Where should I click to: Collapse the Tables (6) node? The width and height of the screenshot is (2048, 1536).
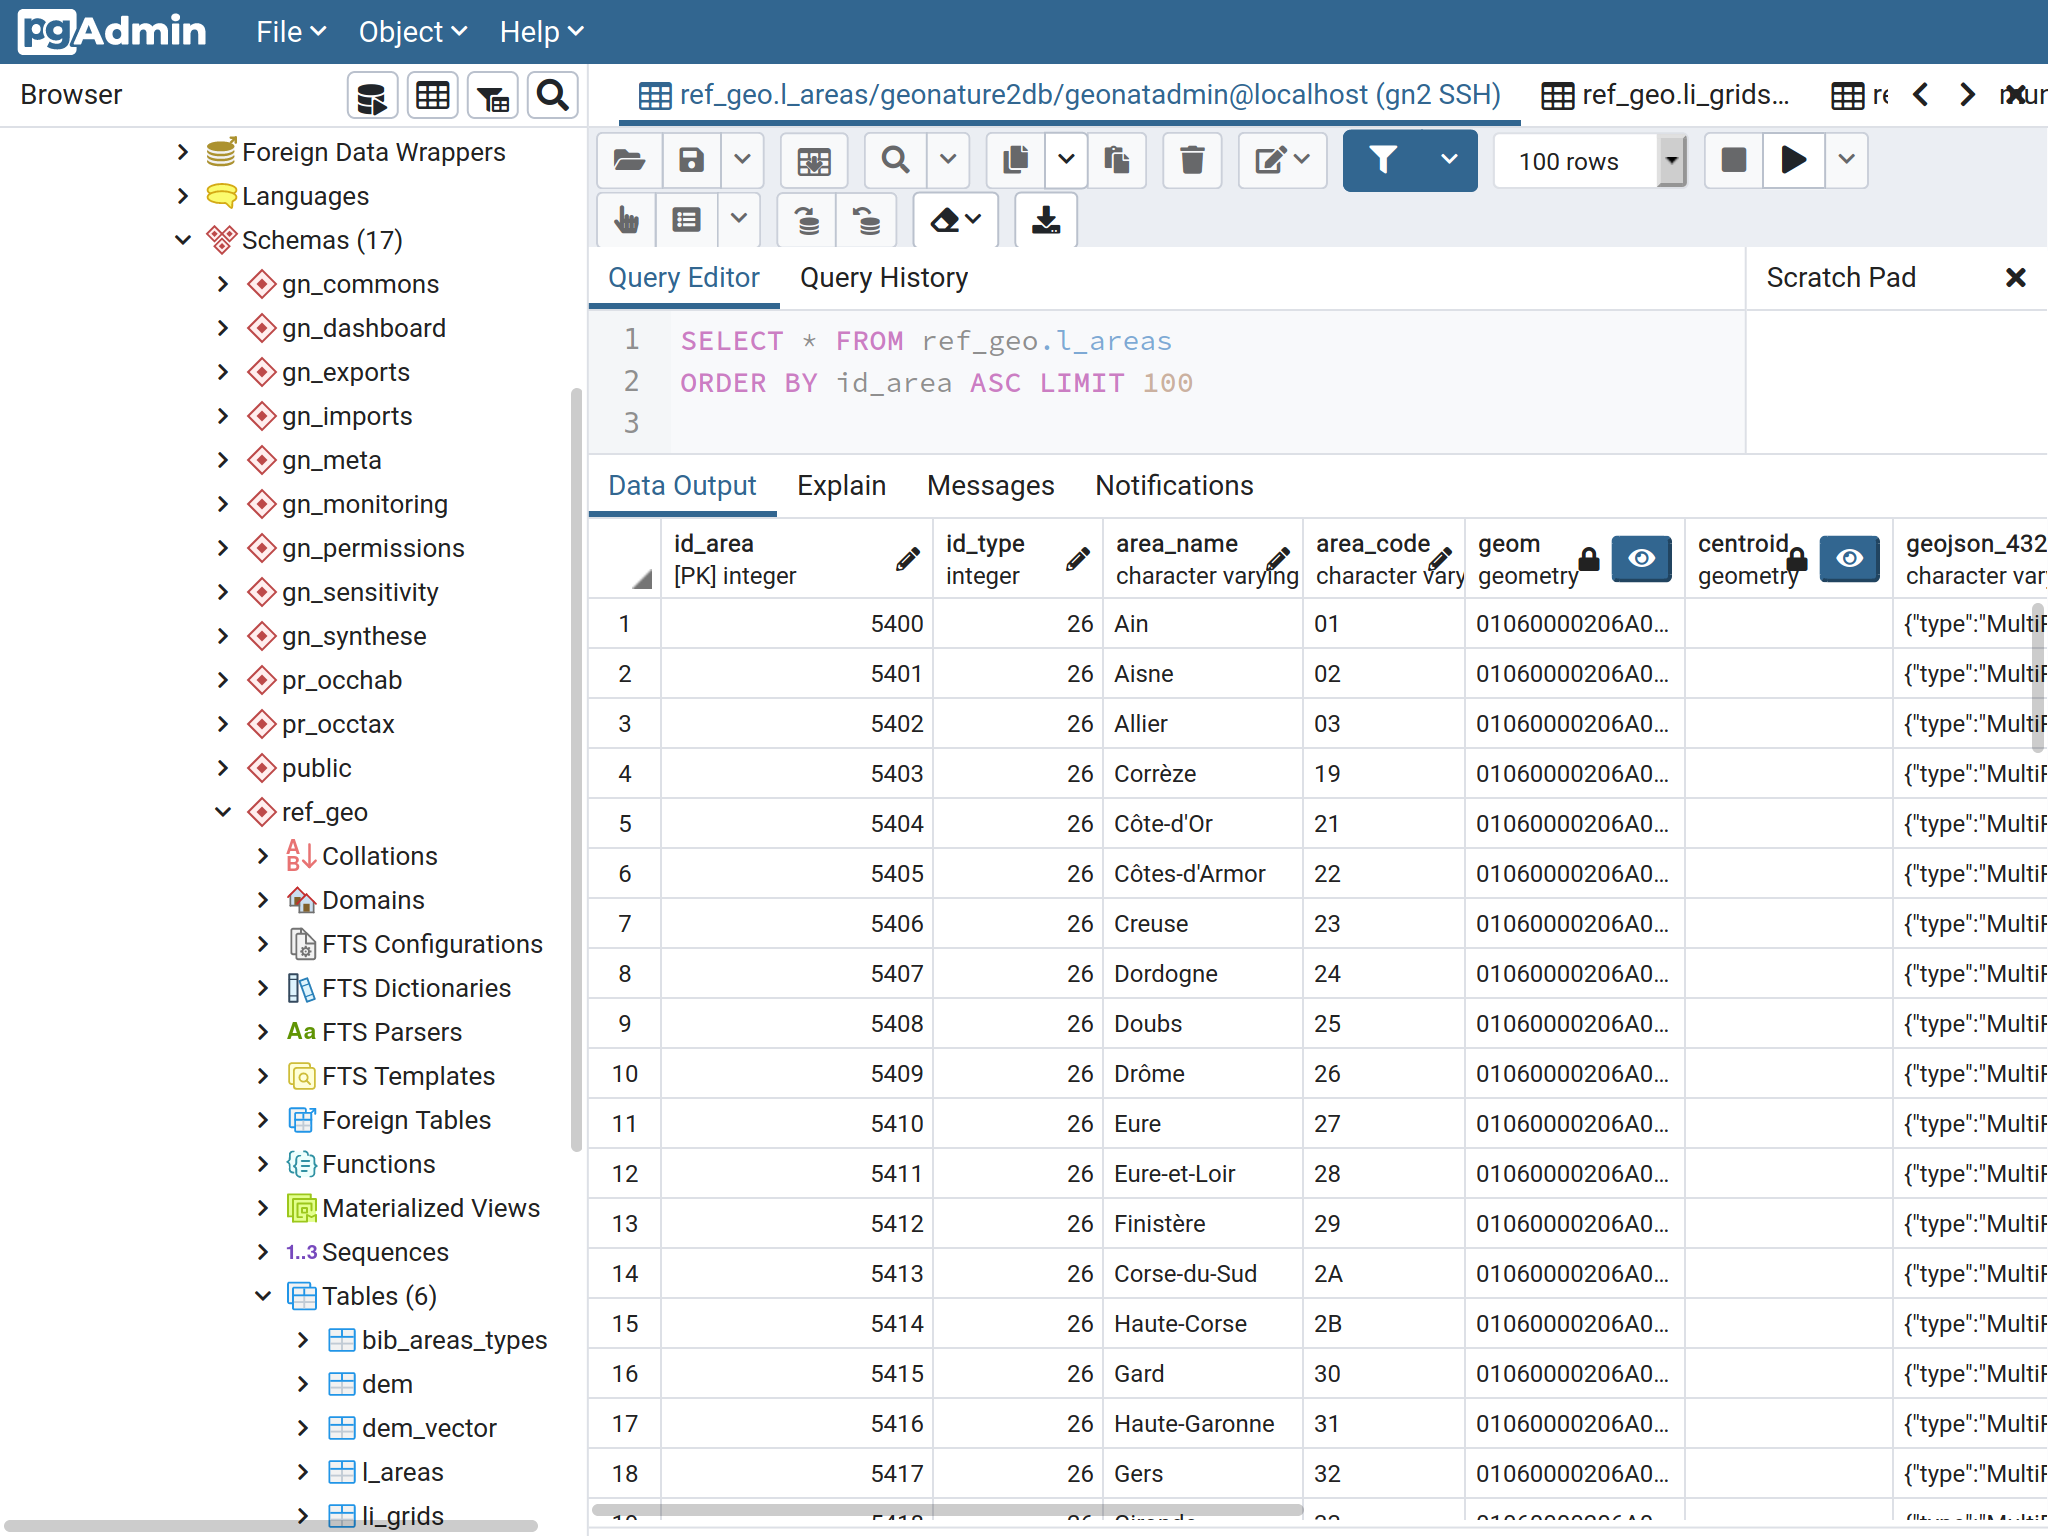tap(263, 1296)
